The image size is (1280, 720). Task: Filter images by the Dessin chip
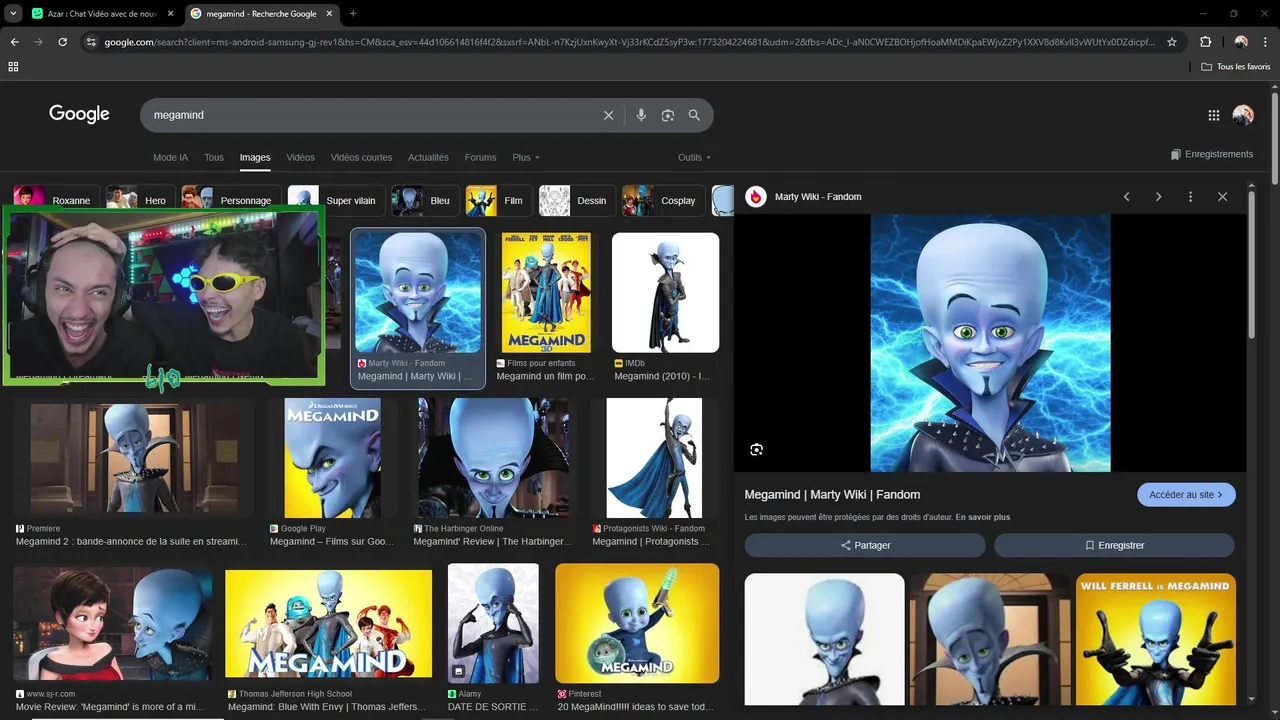577,200
